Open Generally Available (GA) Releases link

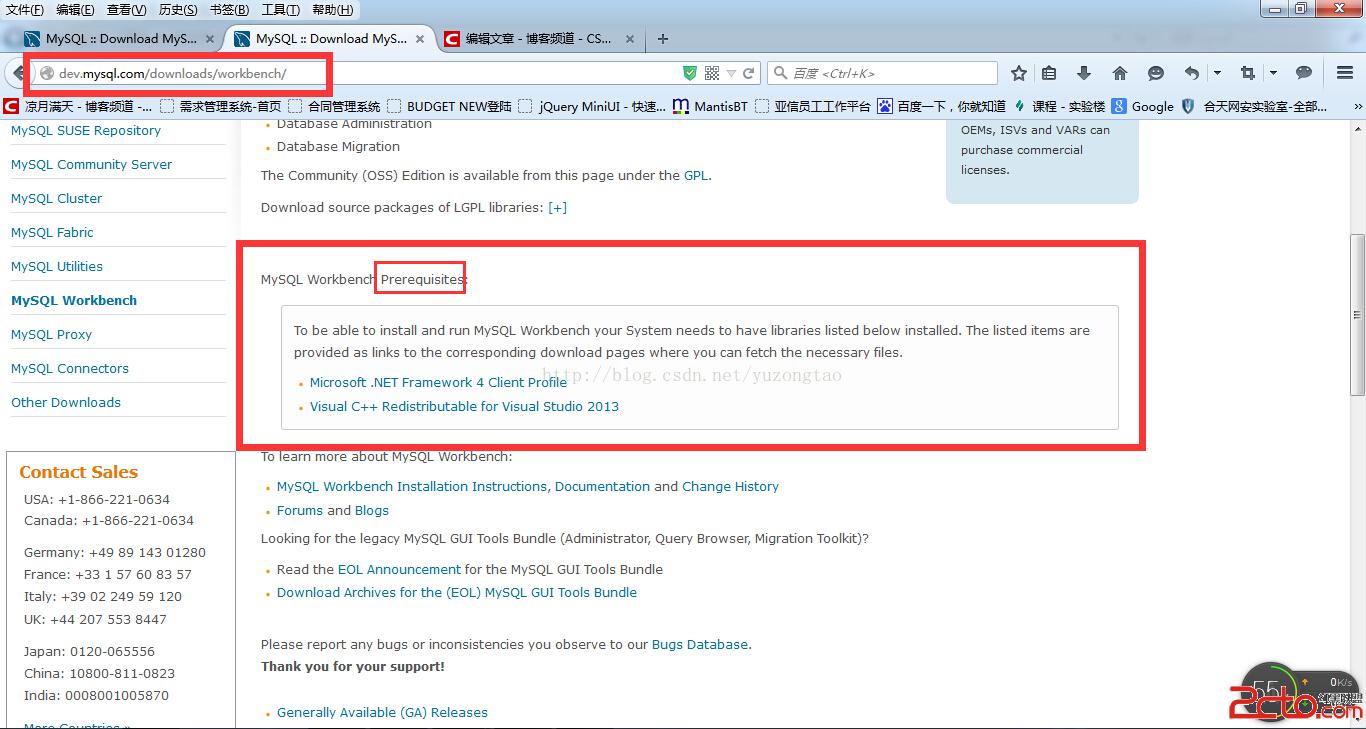point(382,712)
